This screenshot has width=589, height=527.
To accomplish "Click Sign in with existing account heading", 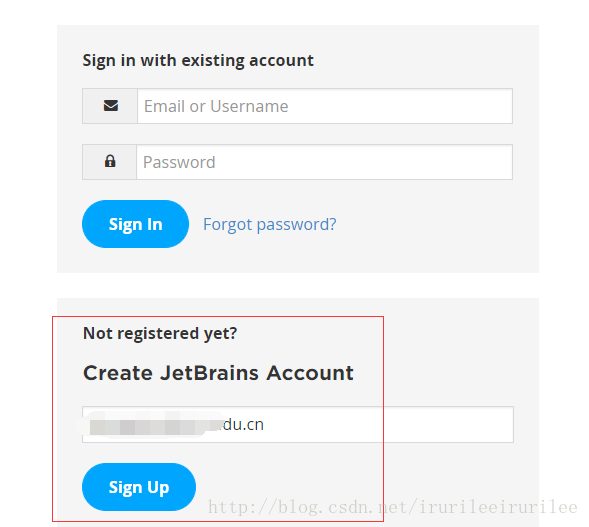I will [x=198, y=60].
